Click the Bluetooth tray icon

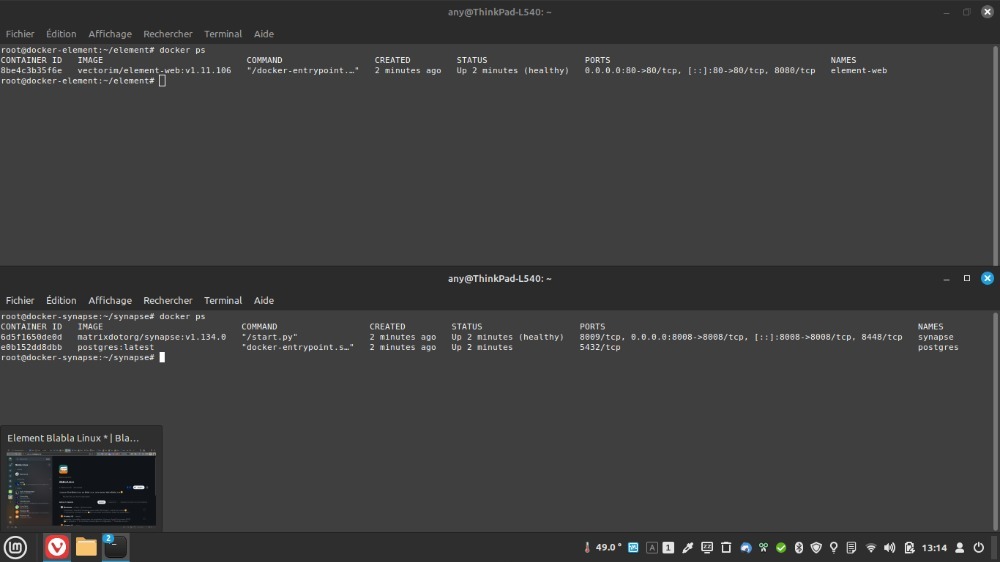799,548
